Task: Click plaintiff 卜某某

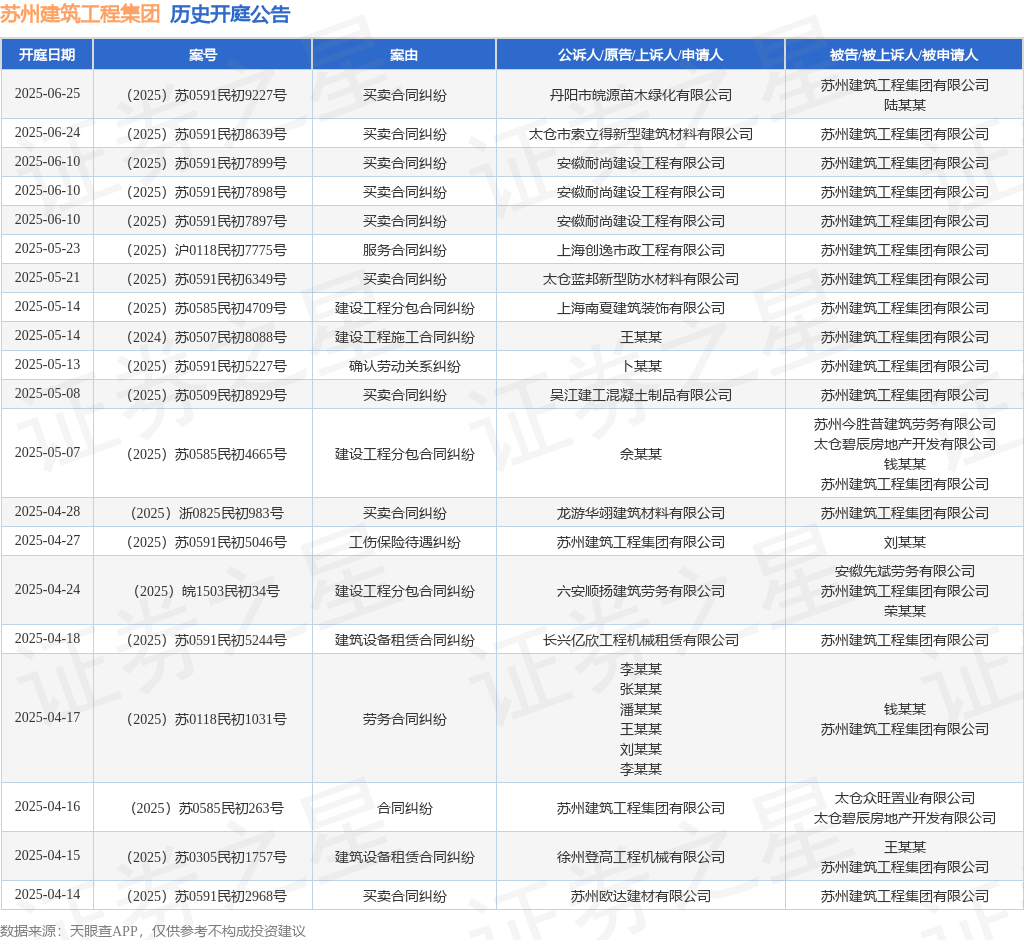Action: point(641,366)
